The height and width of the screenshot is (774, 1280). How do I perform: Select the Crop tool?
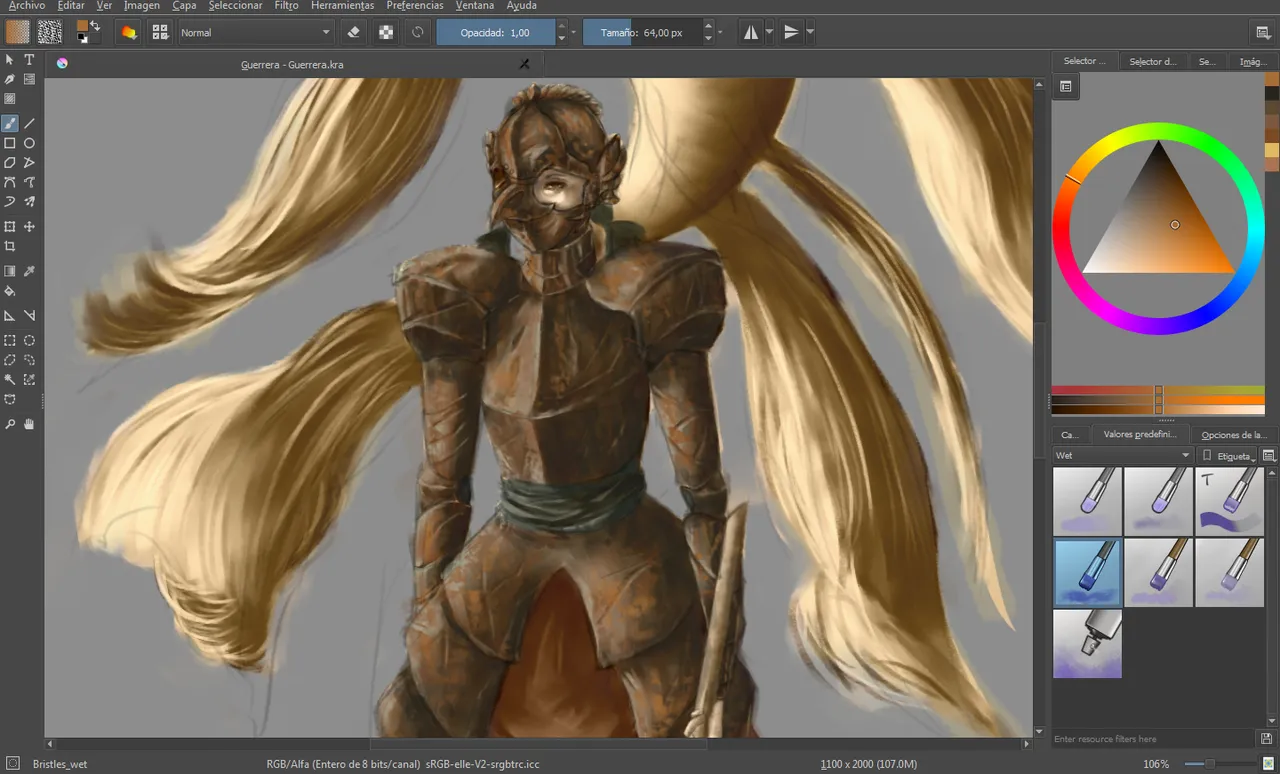(x=10, y=246)
